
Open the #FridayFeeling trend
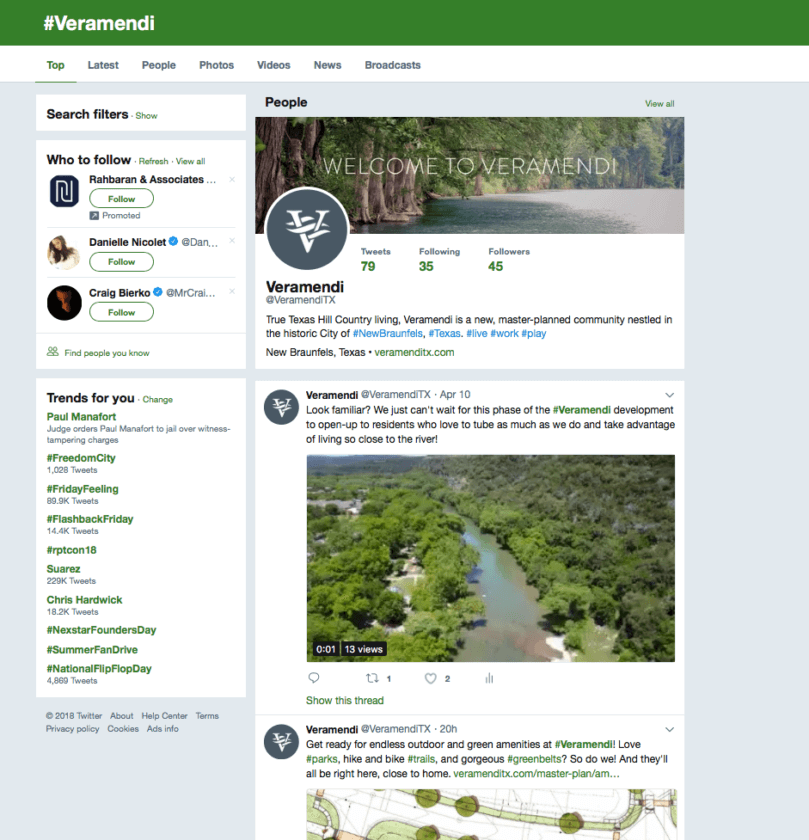point(83,489)
